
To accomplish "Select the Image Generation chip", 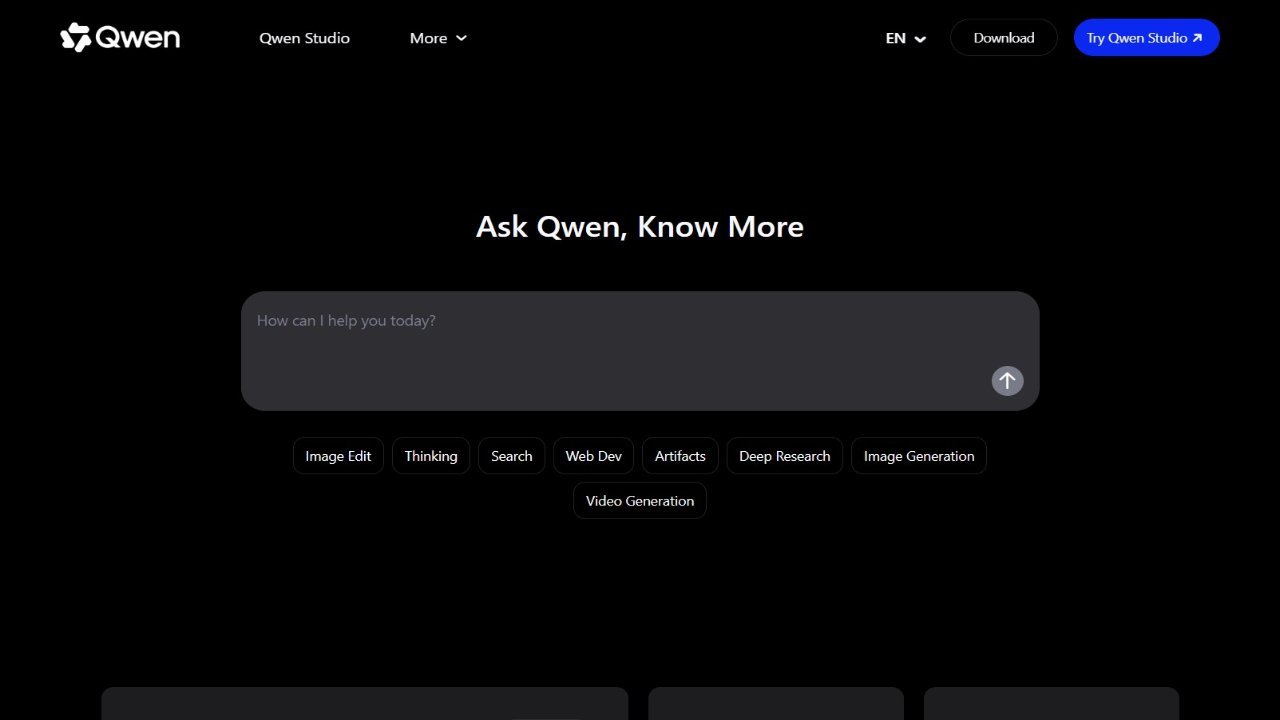I will point(919,456).
